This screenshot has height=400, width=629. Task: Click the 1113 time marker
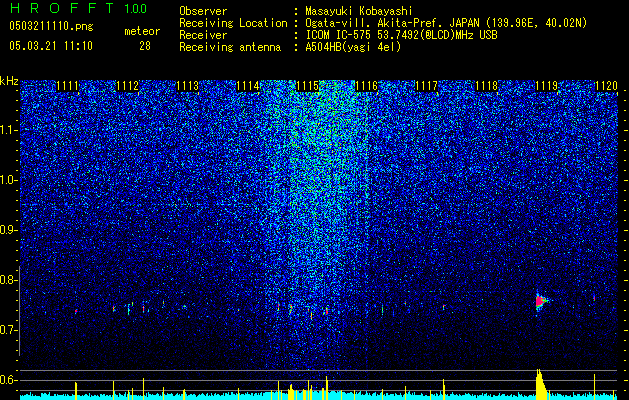[x=188, y=86]
